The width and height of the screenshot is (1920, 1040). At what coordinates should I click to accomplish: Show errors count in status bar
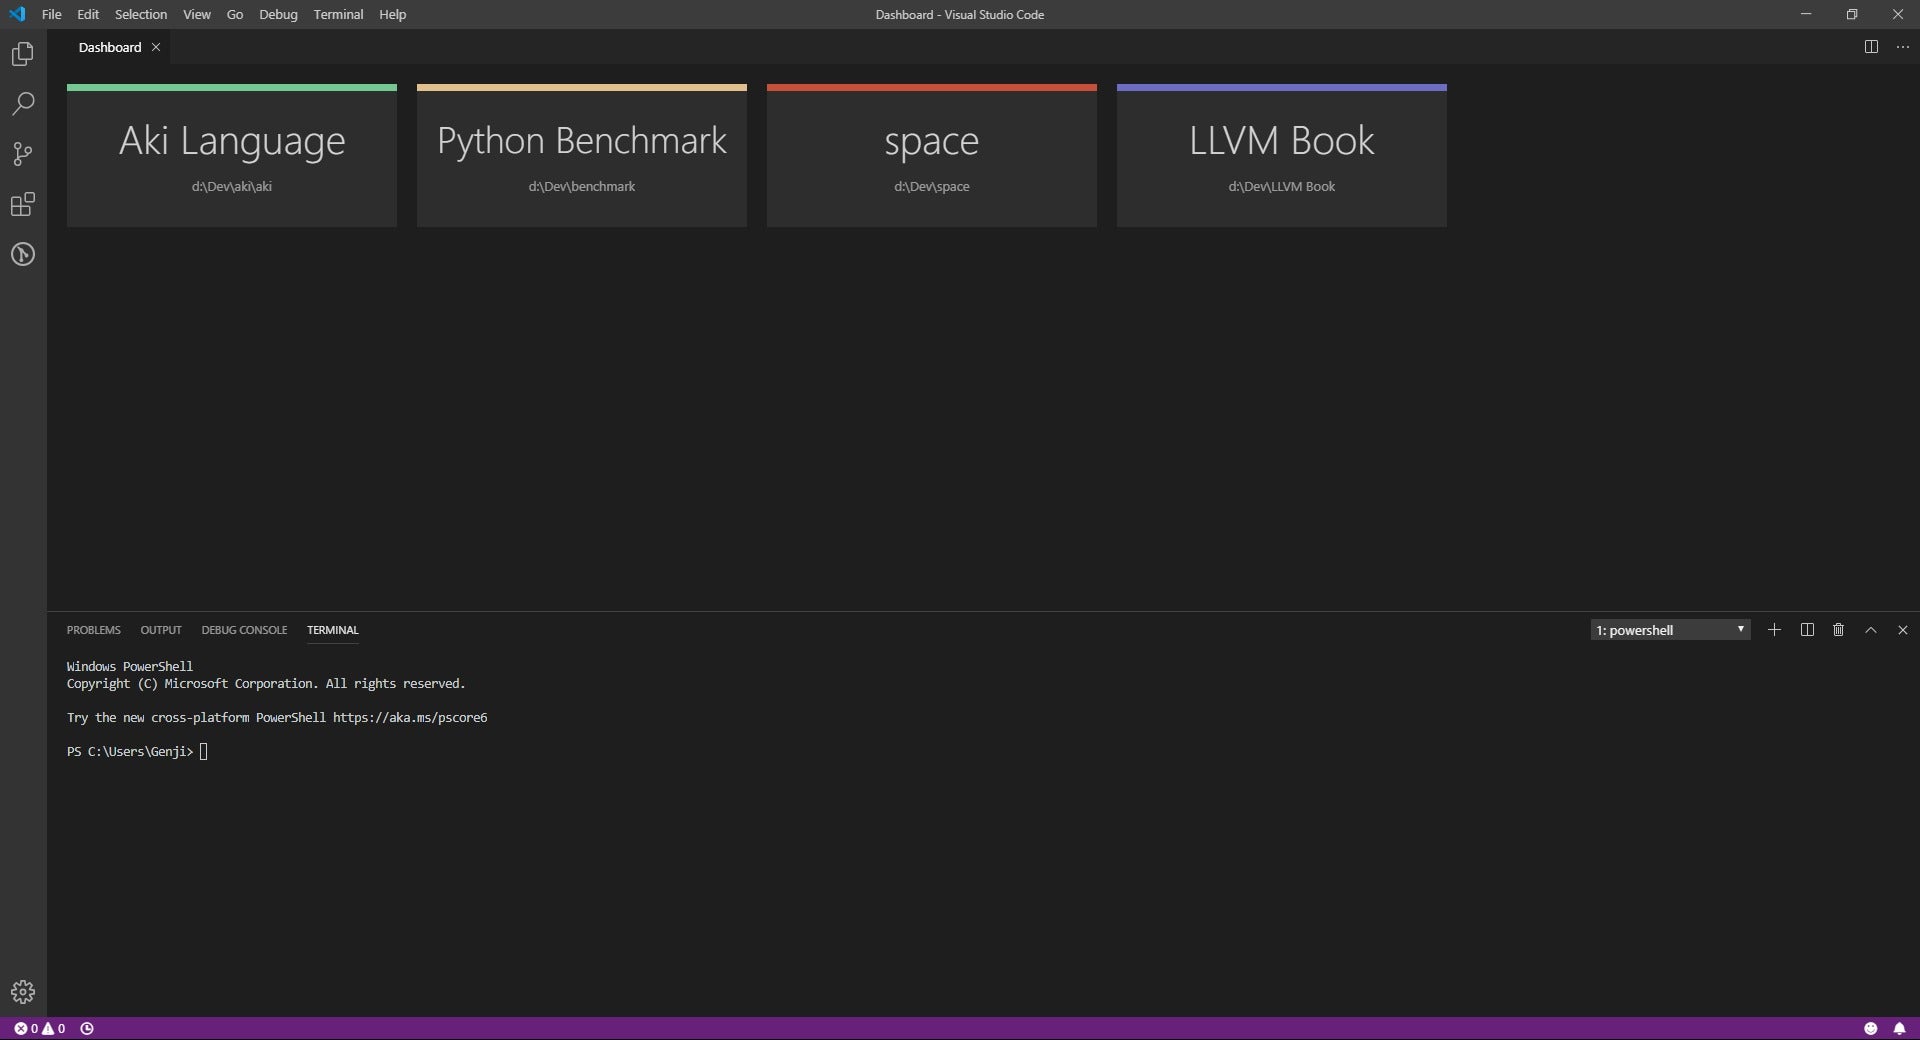[x=26, y=1028]
